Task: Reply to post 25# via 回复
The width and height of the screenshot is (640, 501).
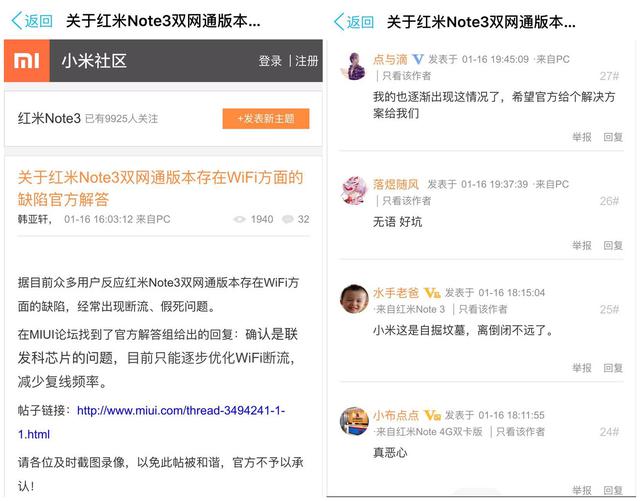Action: [613, 368]
